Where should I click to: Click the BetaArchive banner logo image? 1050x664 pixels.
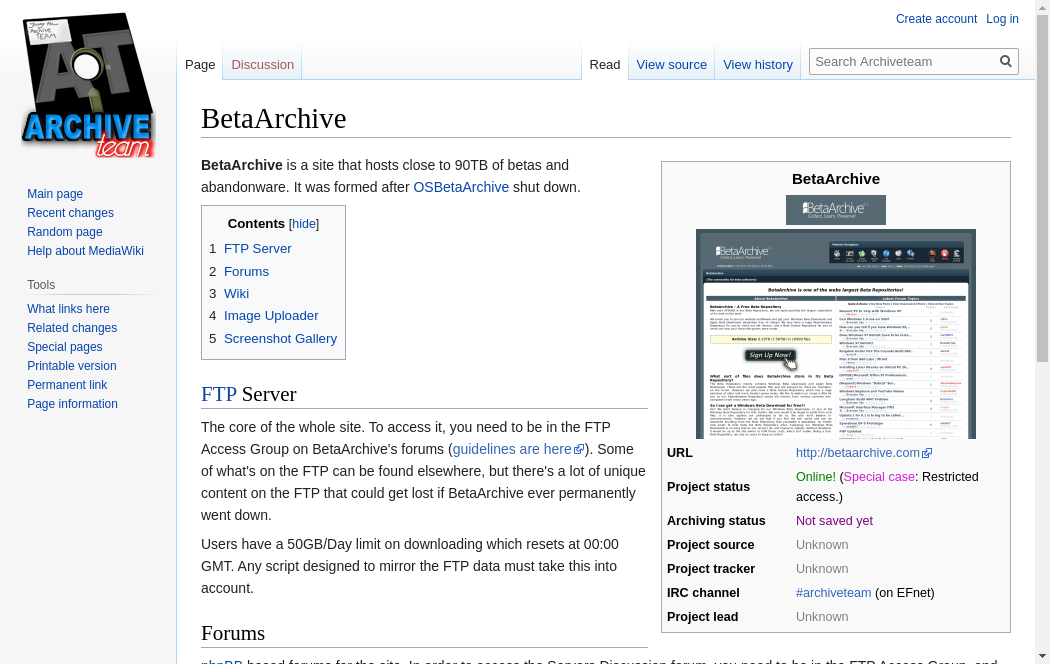click(835, 210)
